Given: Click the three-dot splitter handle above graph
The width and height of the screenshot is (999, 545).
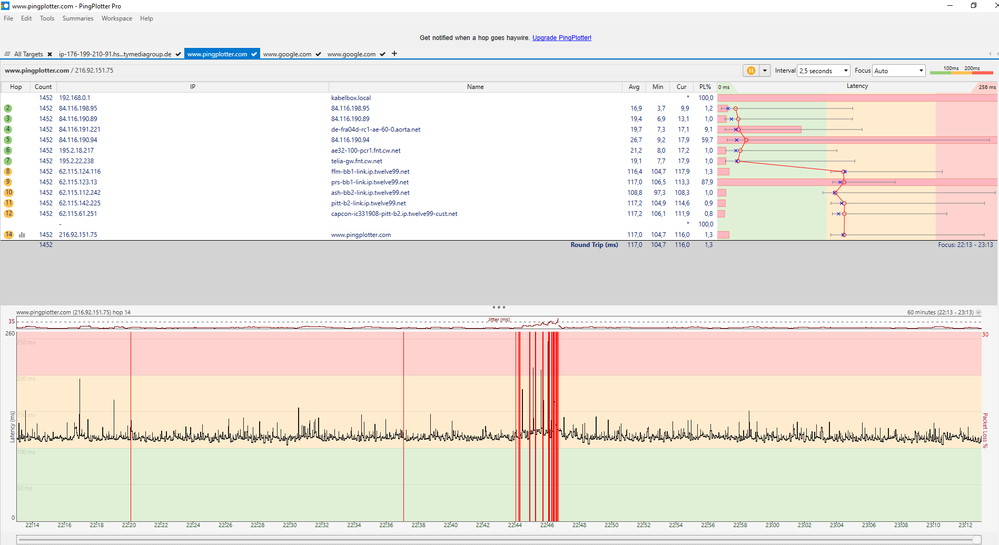Looking at the screenshot, I should click(x=499, y=307).
